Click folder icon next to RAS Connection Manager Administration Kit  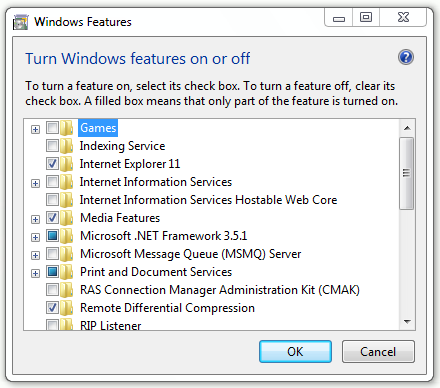click(x=67, y=290)
